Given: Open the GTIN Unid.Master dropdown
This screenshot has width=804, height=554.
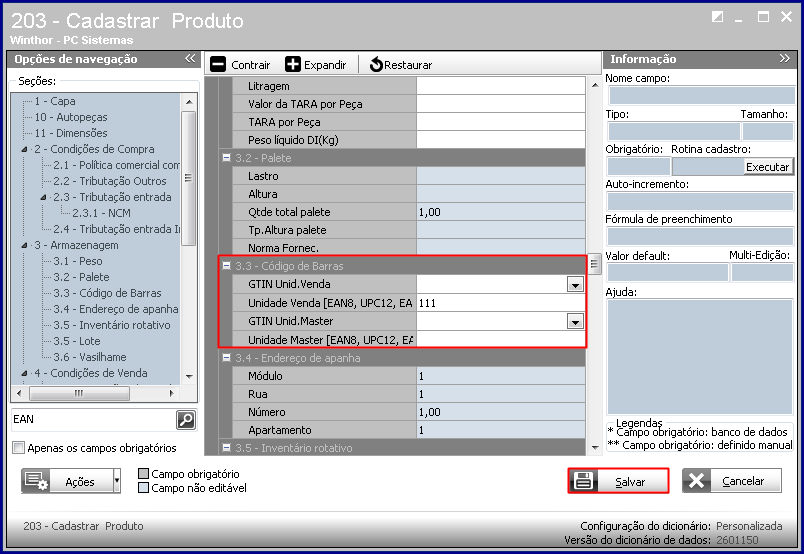Looking at the screenshot, I should point(575,322).
